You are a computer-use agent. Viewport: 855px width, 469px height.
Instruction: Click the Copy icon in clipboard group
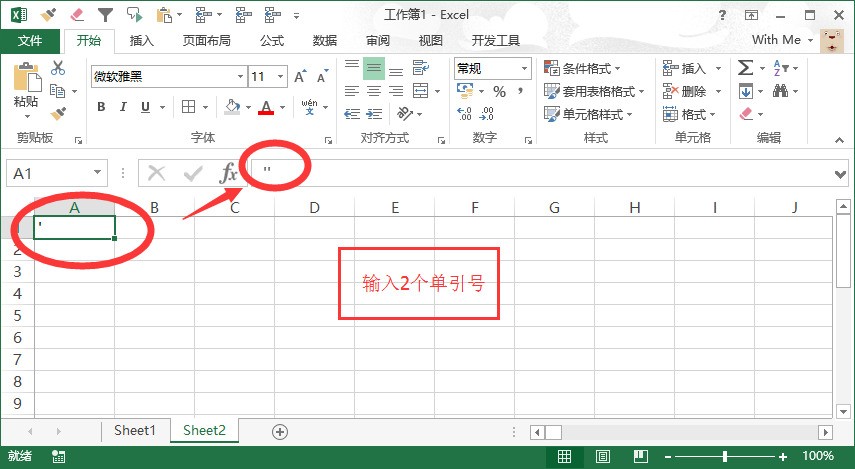[57, 91]
